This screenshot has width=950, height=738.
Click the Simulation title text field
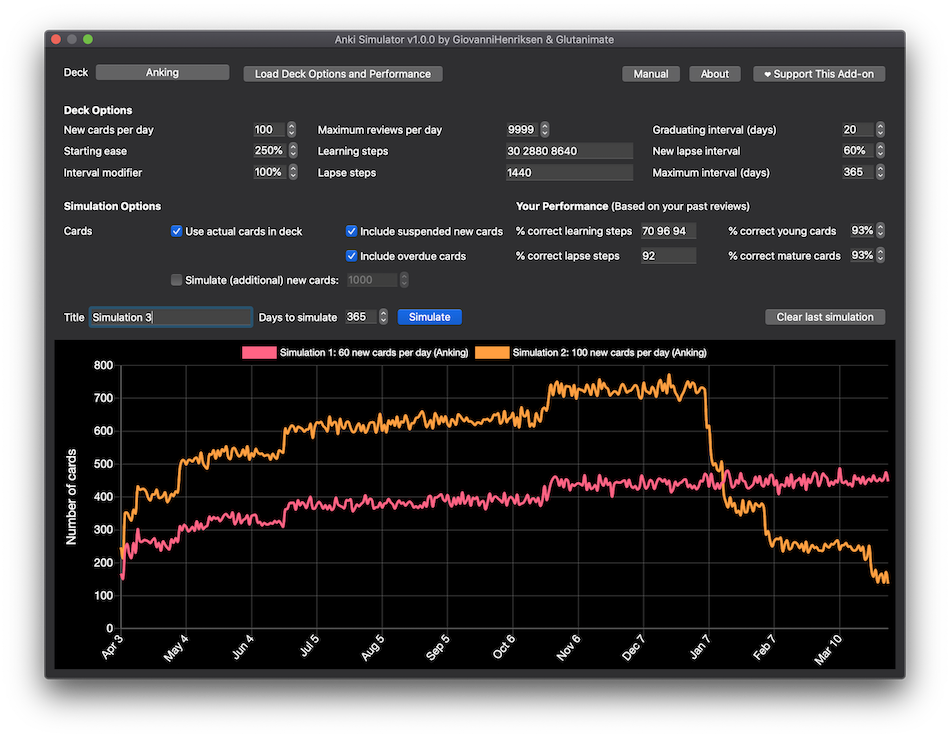click(x=170, y=317)
